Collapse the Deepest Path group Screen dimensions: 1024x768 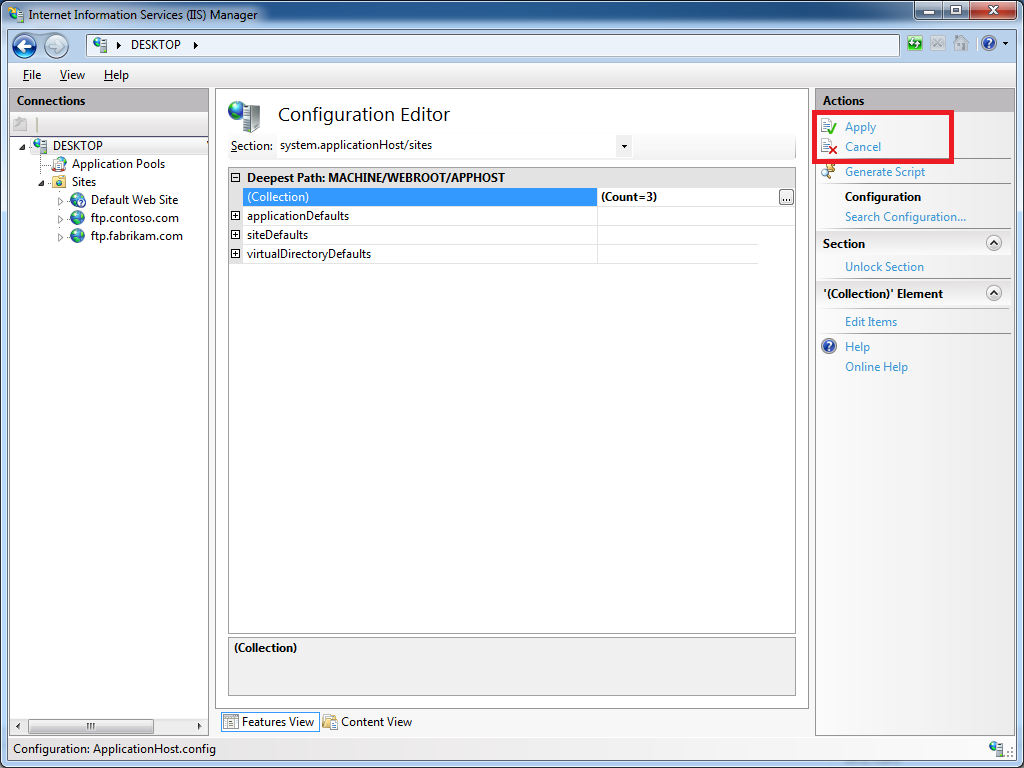point(236,178)
